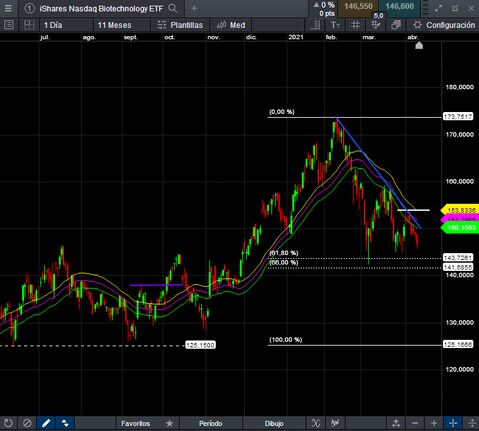Click the favorites star icon
479x431 pixels.
tap(170, 423)
